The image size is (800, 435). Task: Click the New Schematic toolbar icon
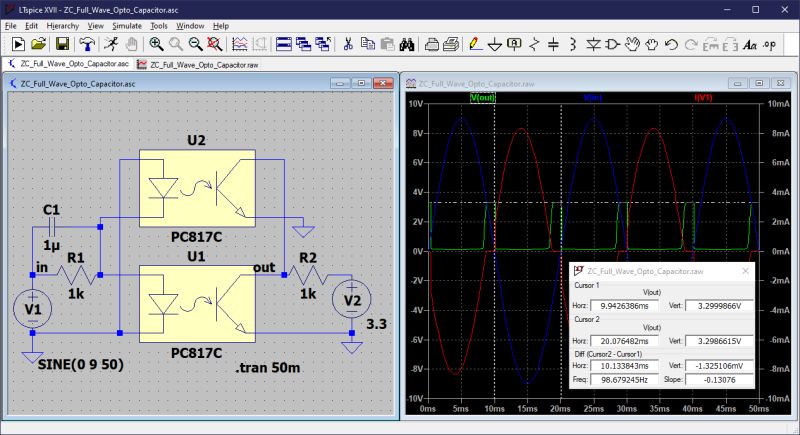tap(18, 44)
